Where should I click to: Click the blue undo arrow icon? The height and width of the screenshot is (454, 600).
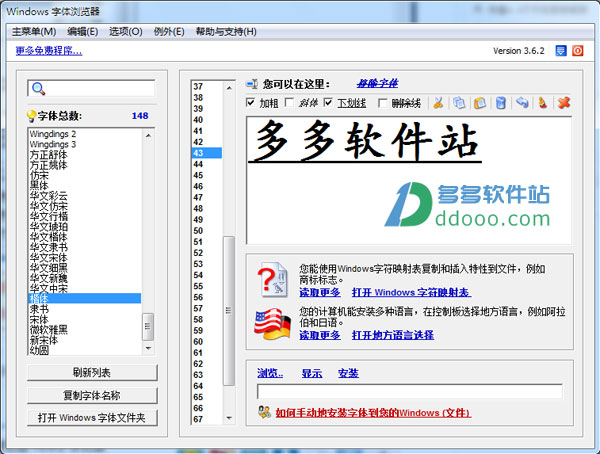(x=522, y=103)
